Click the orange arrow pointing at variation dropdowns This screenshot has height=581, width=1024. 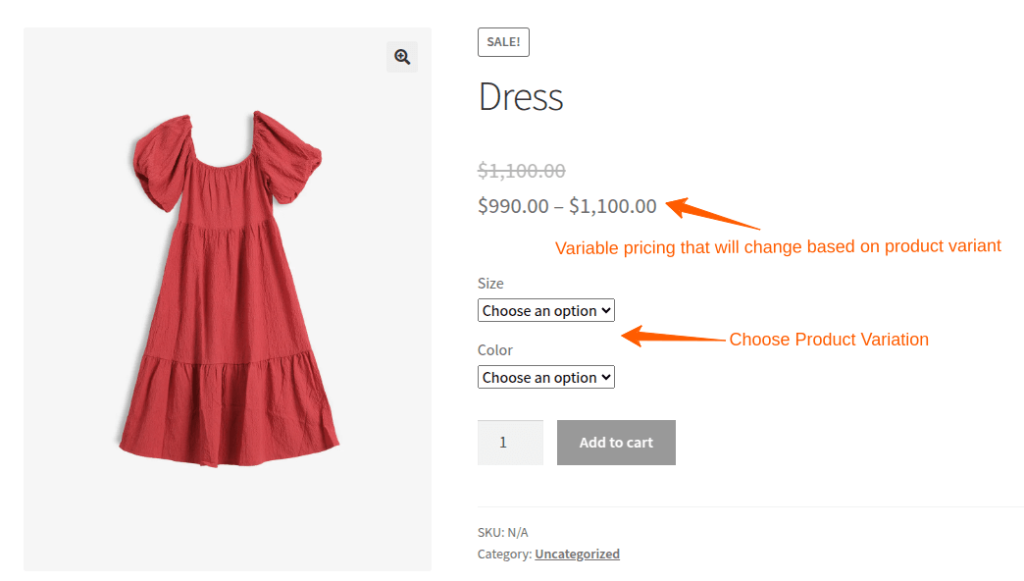tap(673, 336)
